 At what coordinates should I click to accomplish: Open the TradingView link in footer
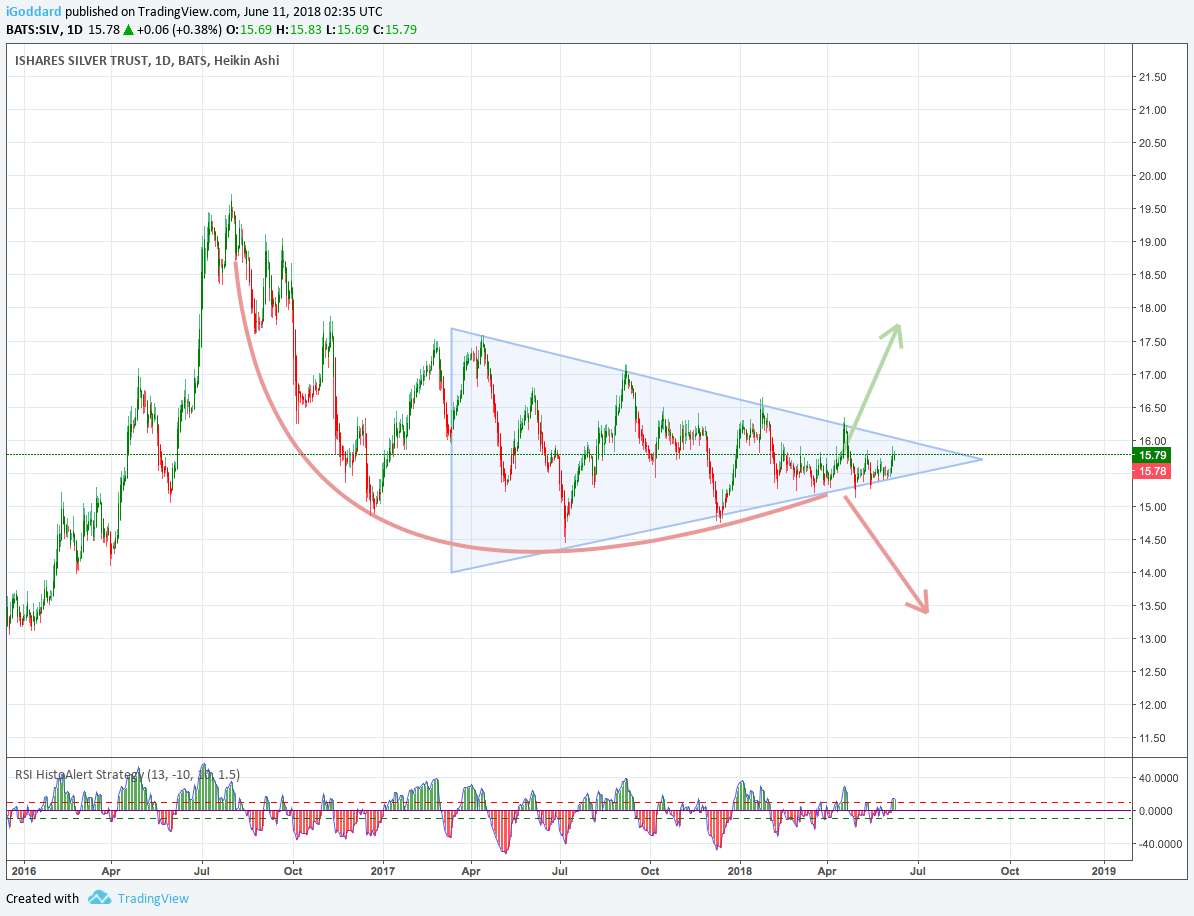click(152, 898)
